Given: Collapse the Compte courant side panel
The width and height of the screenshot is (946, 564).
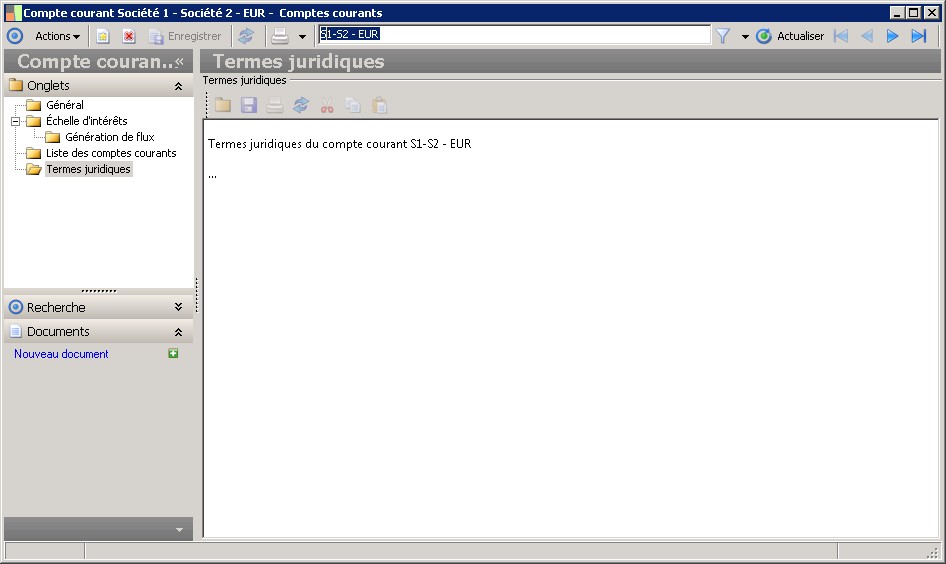Looking at the screenshot, I should (179, 62).
